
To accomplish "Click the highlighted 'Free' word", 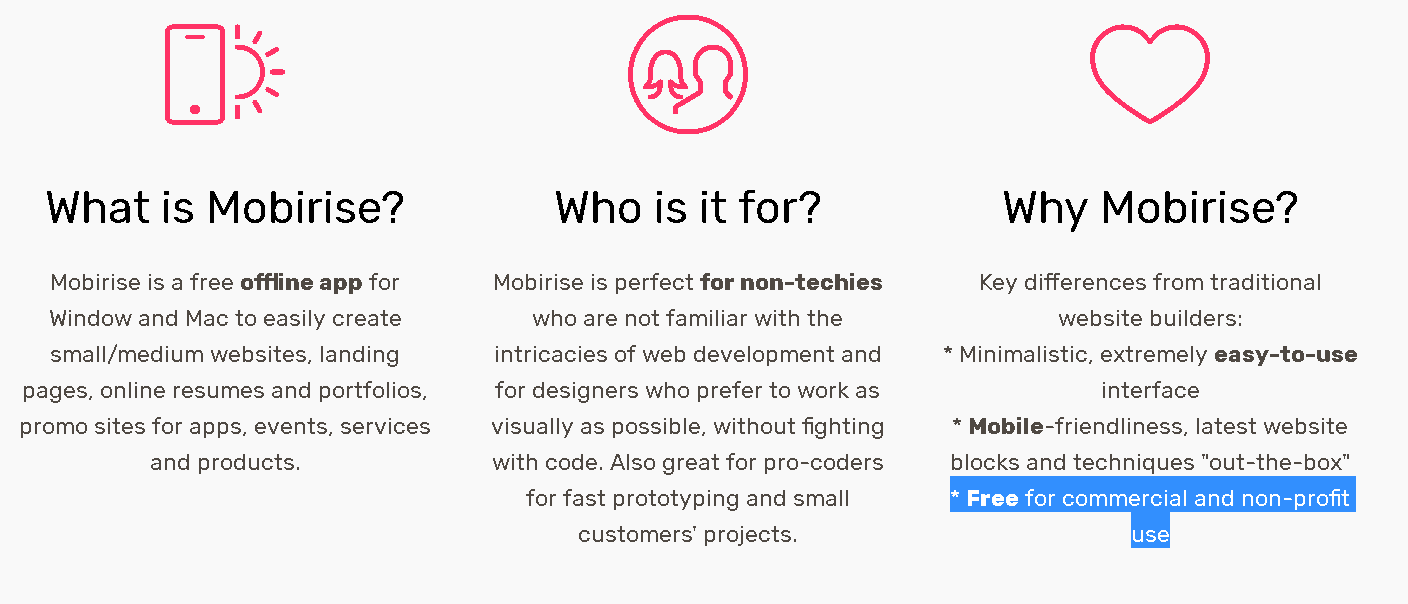I will click(x=992, y=499).
